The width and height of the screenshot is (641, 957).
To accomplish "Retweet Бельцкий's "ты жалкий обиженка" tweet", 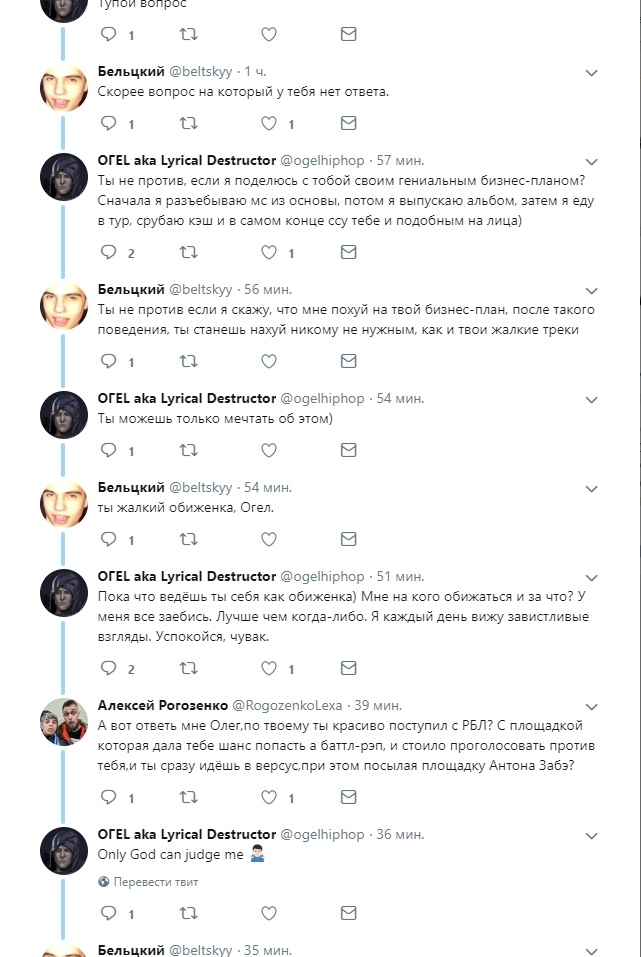I will [188, 540].
